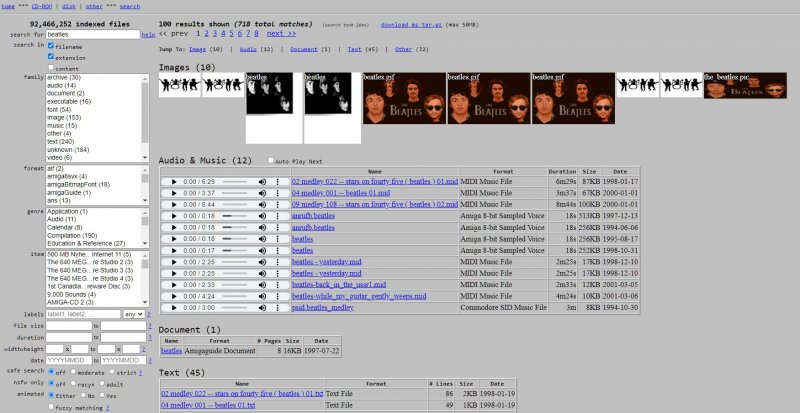Open three-dot menu on first audio player
Image resolution: width=800 pixels, height=413 pixels.
(277, 182)
